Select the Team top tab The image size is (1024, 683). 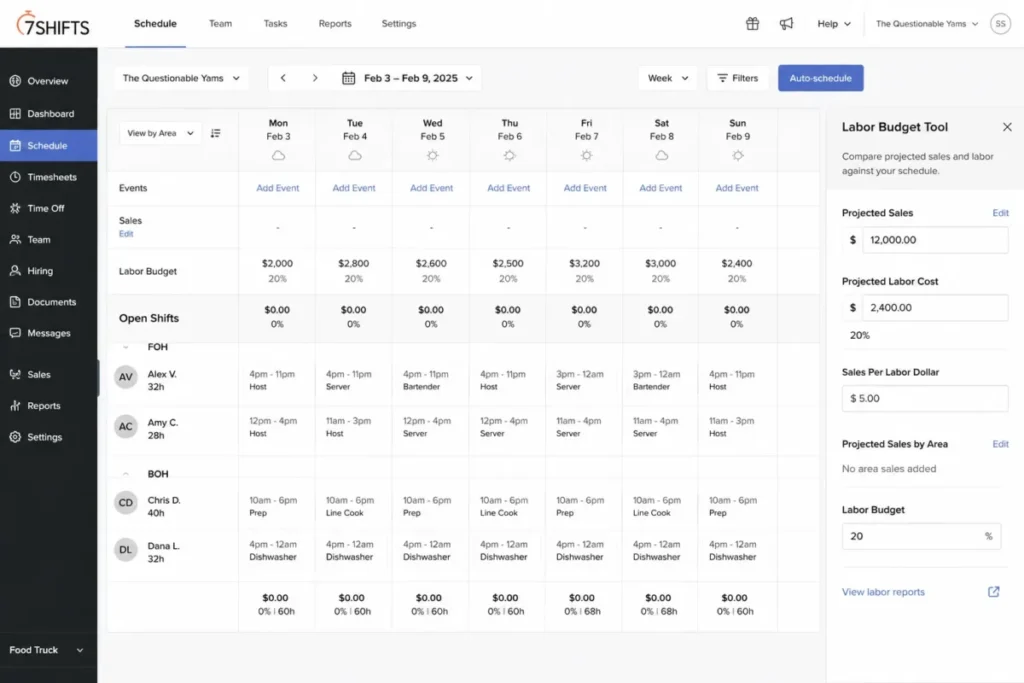tap(220, 24)
